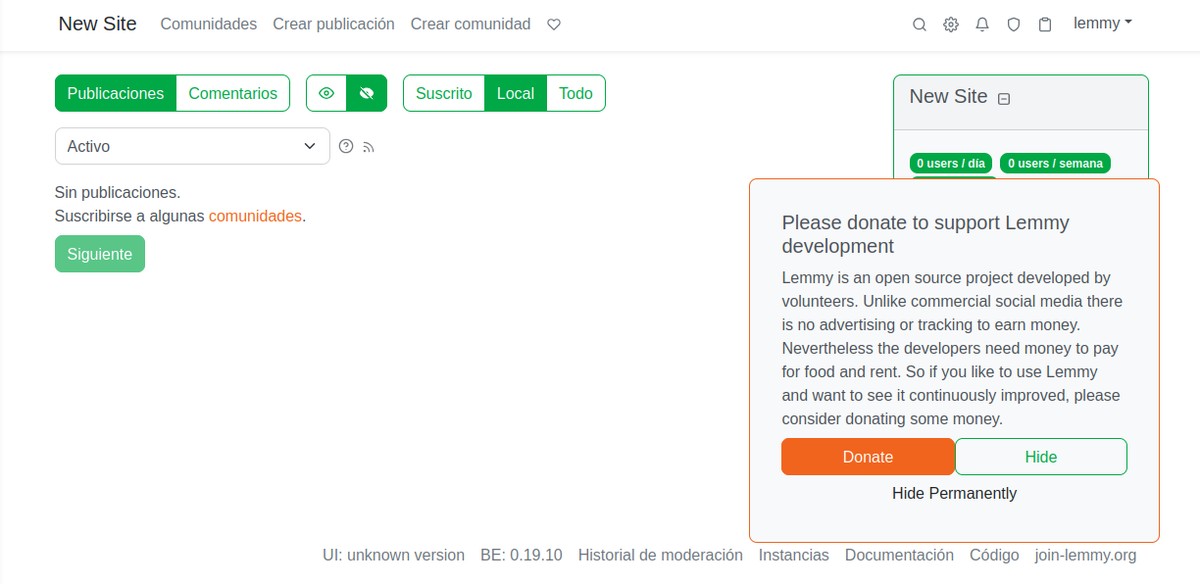Click the search magnifier icon
1200x584 pixels.
coord(919,25)
